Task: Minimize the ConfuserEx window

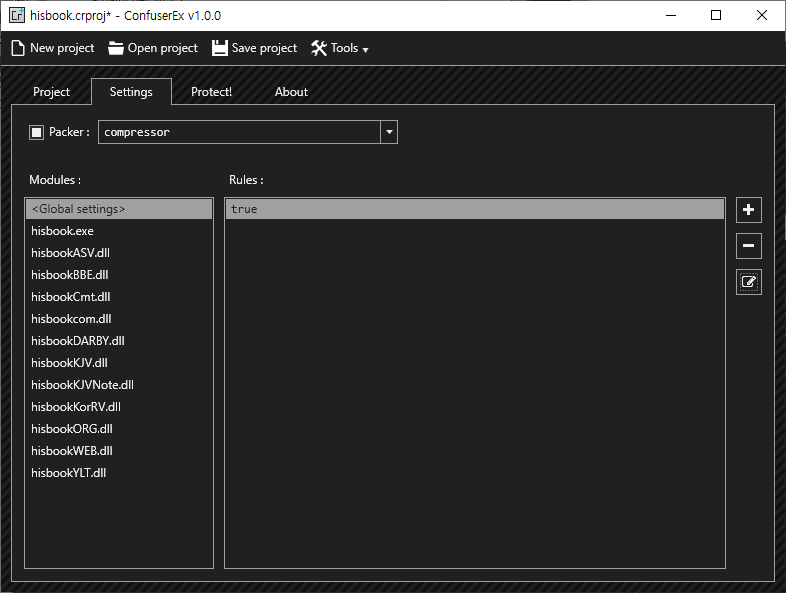Action: [x=671, y=16]
